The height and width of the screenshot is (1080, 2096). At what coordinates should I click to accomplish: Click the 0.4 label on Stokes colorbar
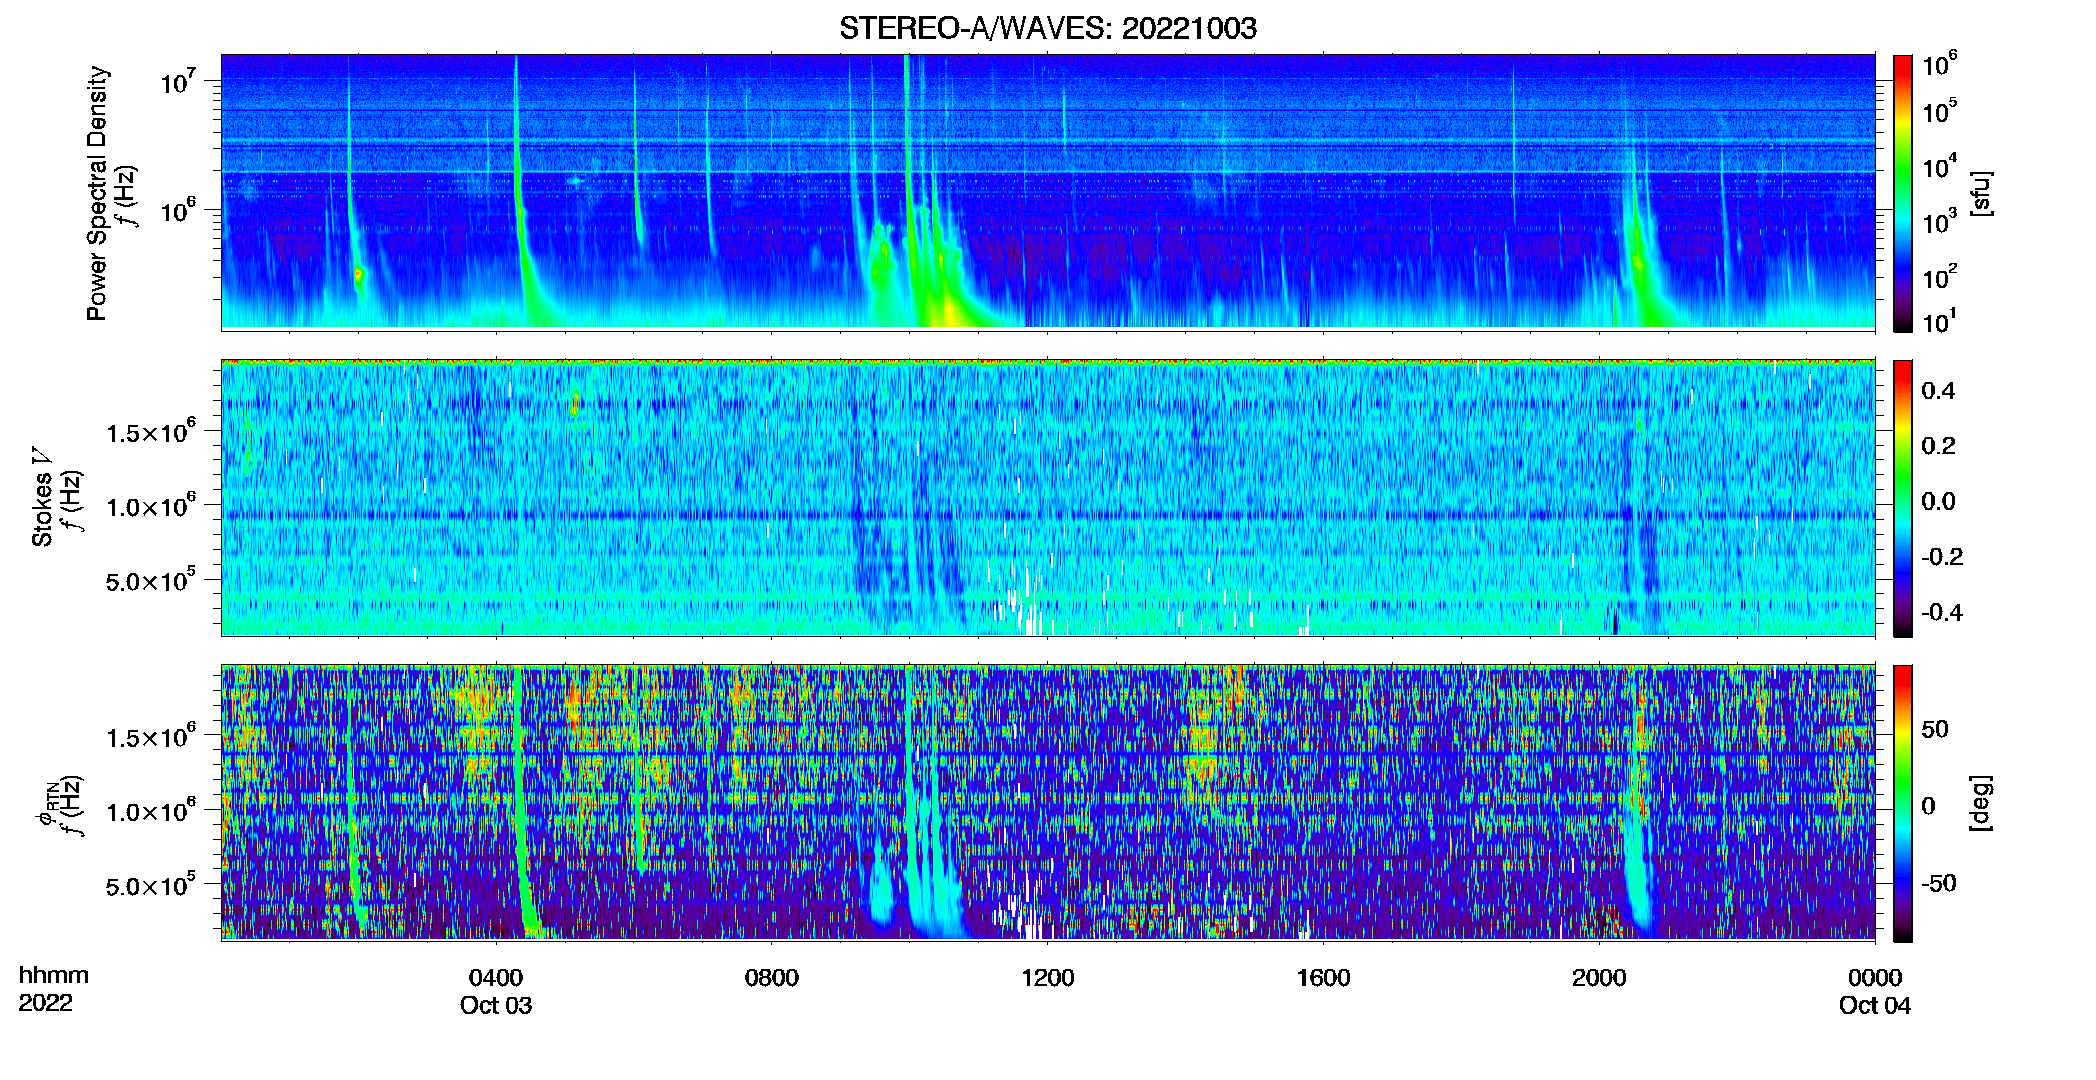point(1938,391)
